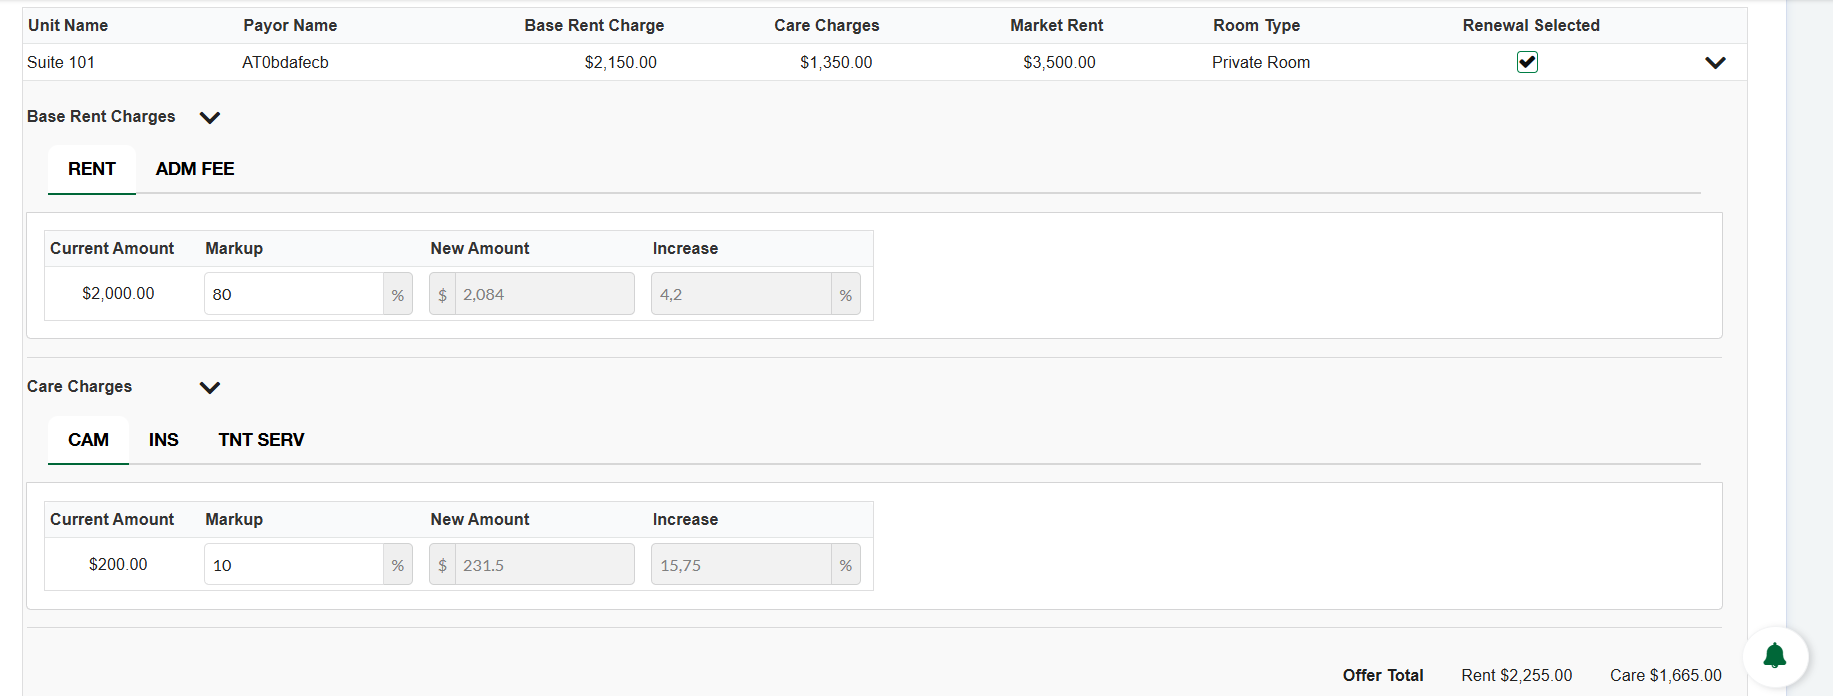Click the green notification bell icon
Viewport: 1833px width, 696px height.
(x=1775, y=657)
